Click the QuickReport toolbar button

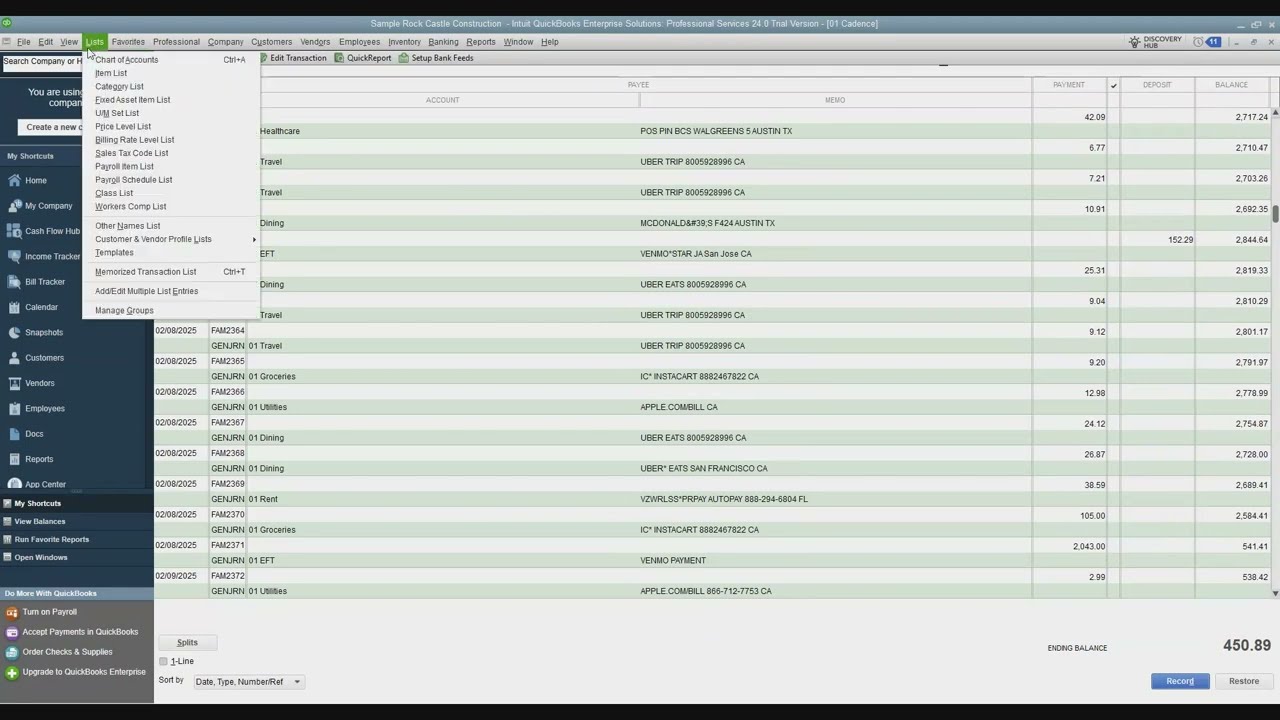tap(363, 58)
